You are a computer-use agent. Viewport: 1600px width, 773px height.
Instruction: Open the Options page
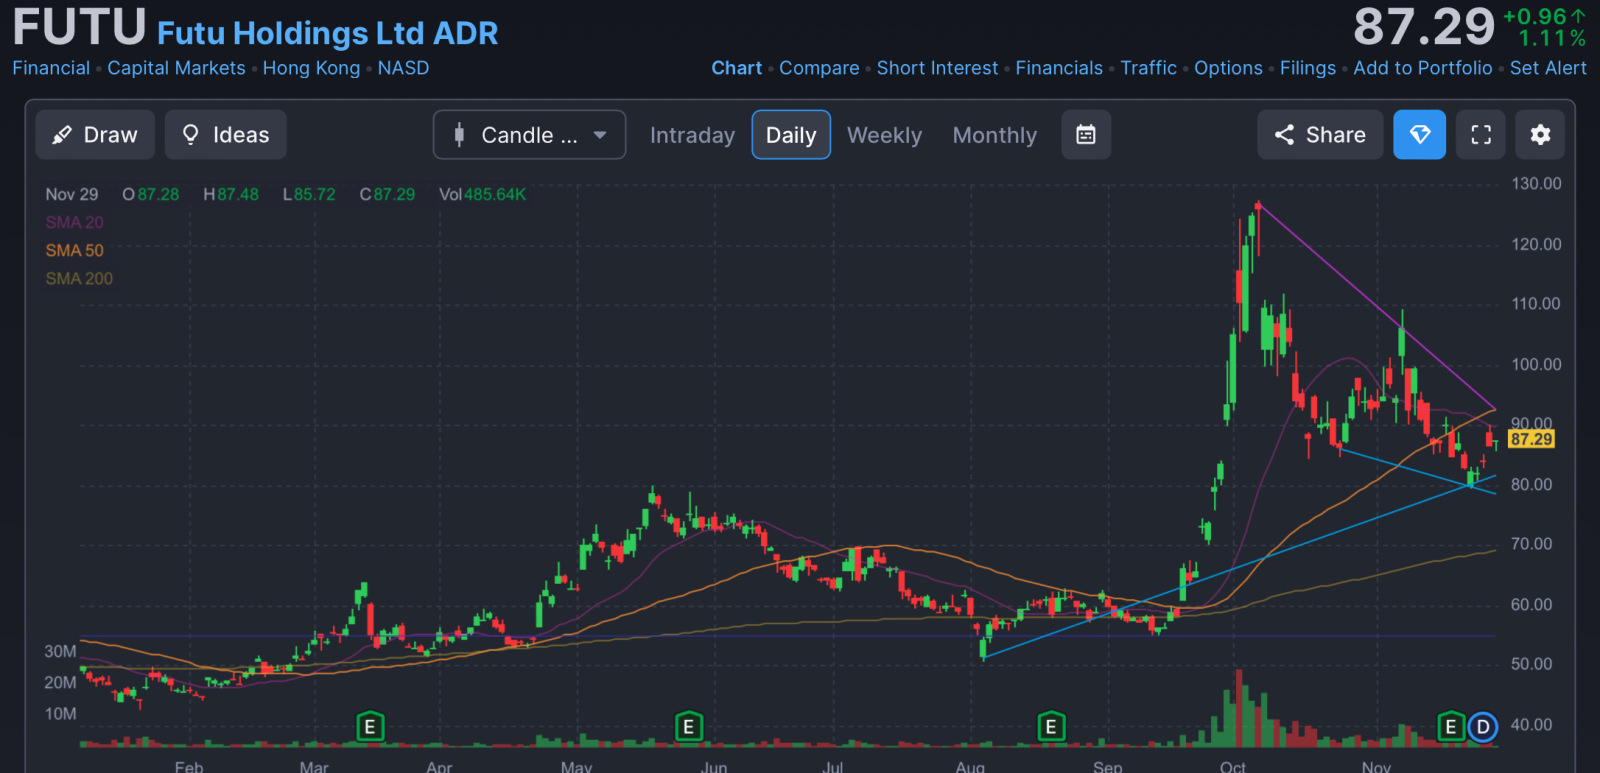pyautogui.click(x=1228, y=68)
